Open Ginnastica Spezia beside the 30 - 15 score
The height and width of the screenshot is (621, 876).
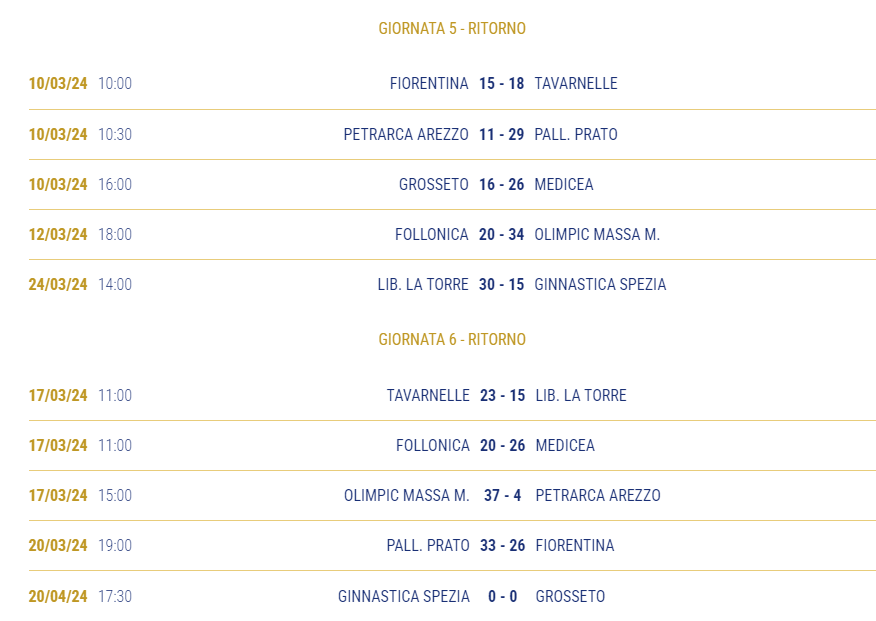(x=600, y=285)
